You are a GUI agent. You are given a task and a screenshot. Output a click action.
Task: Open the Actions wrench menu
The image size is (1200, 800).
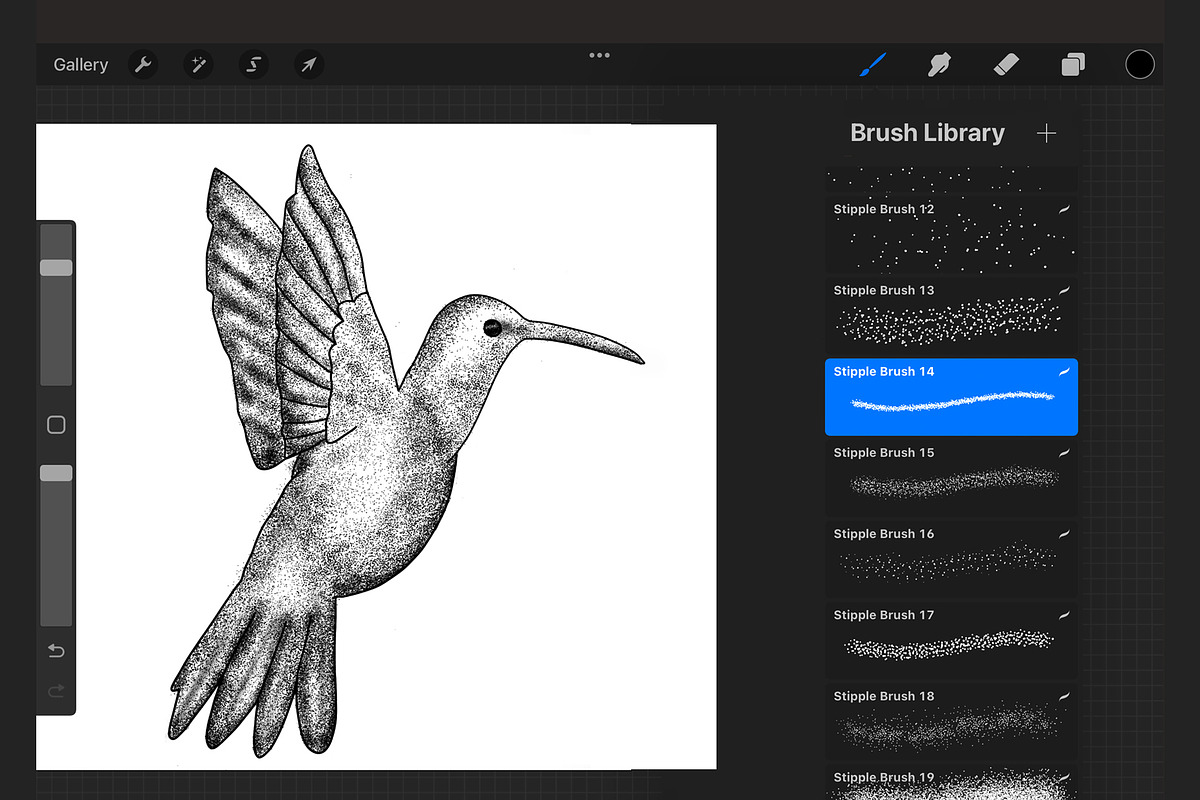[x=142, y=64]
